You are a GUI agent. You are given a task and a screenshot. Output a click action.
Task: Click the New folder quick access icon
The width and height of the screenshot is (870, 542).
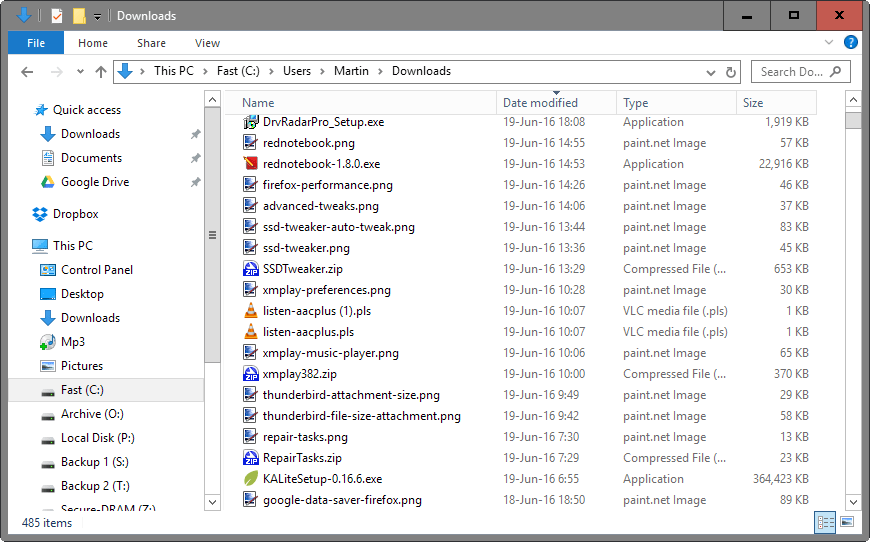click(79, 16)
